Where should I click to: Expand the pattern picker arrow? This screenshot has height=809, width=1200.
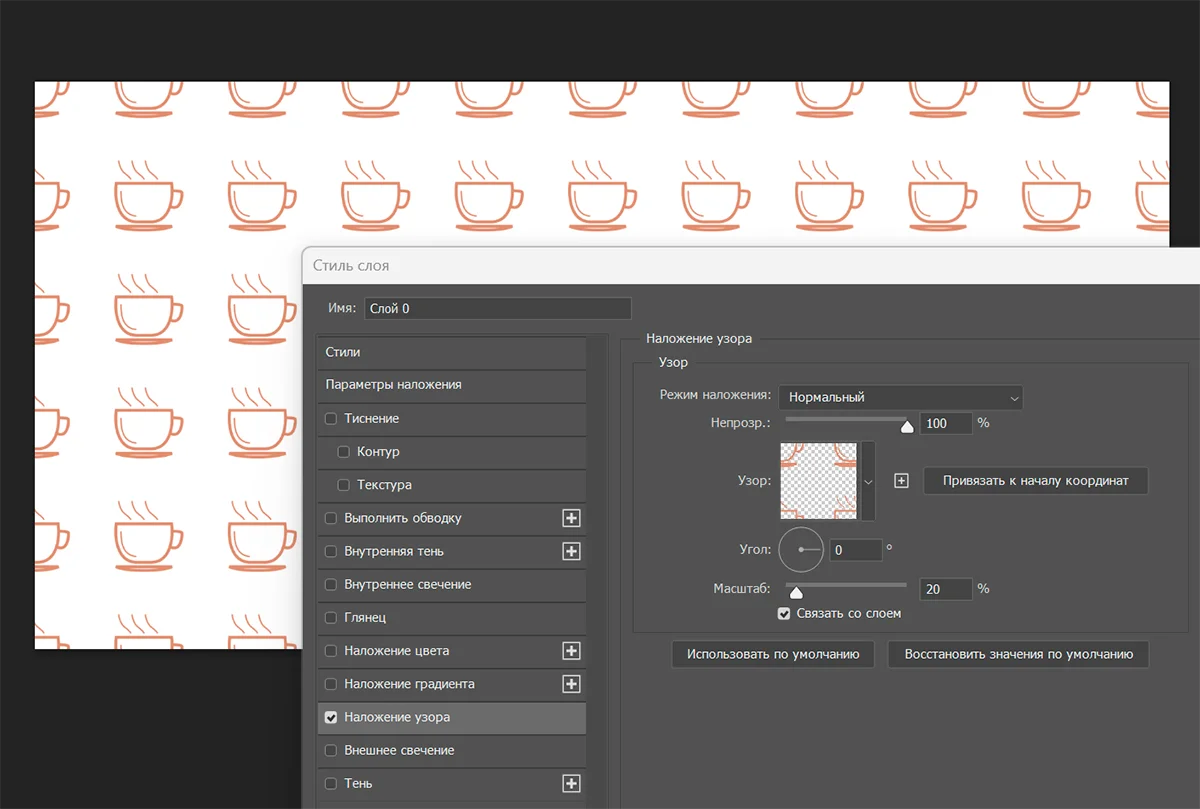[868, 481]
